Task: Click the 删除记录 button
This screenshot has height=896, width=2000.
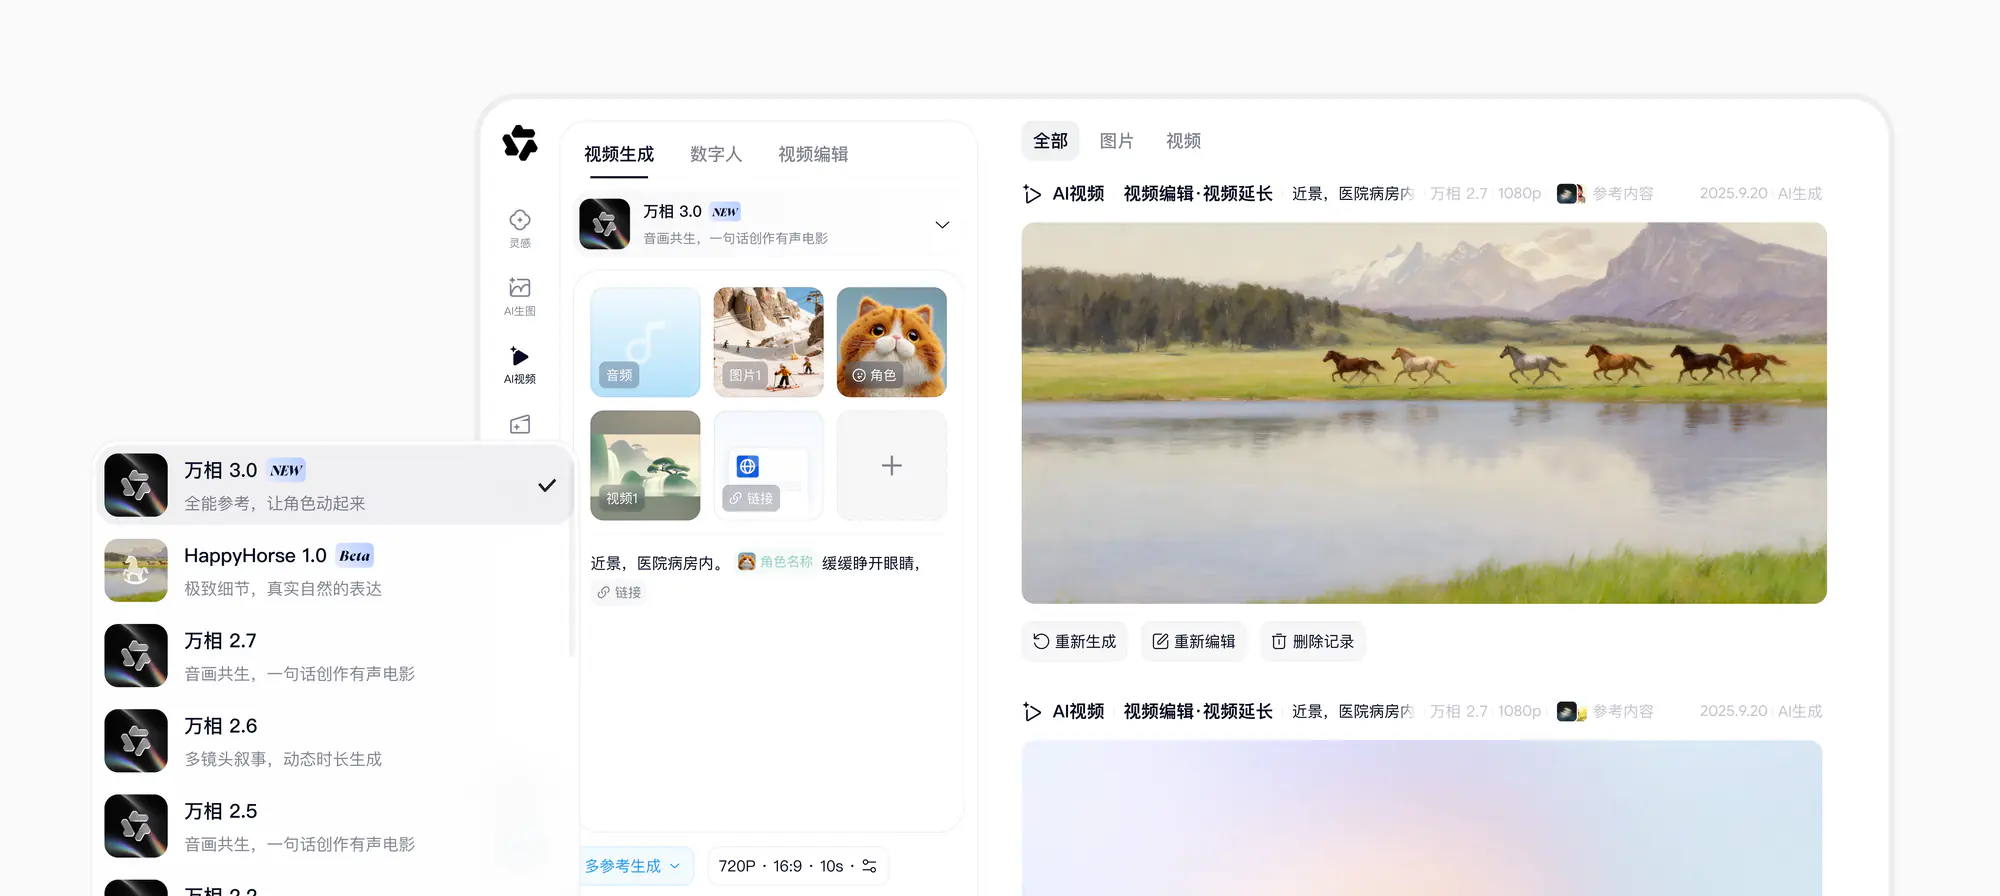Action: 1313,641
